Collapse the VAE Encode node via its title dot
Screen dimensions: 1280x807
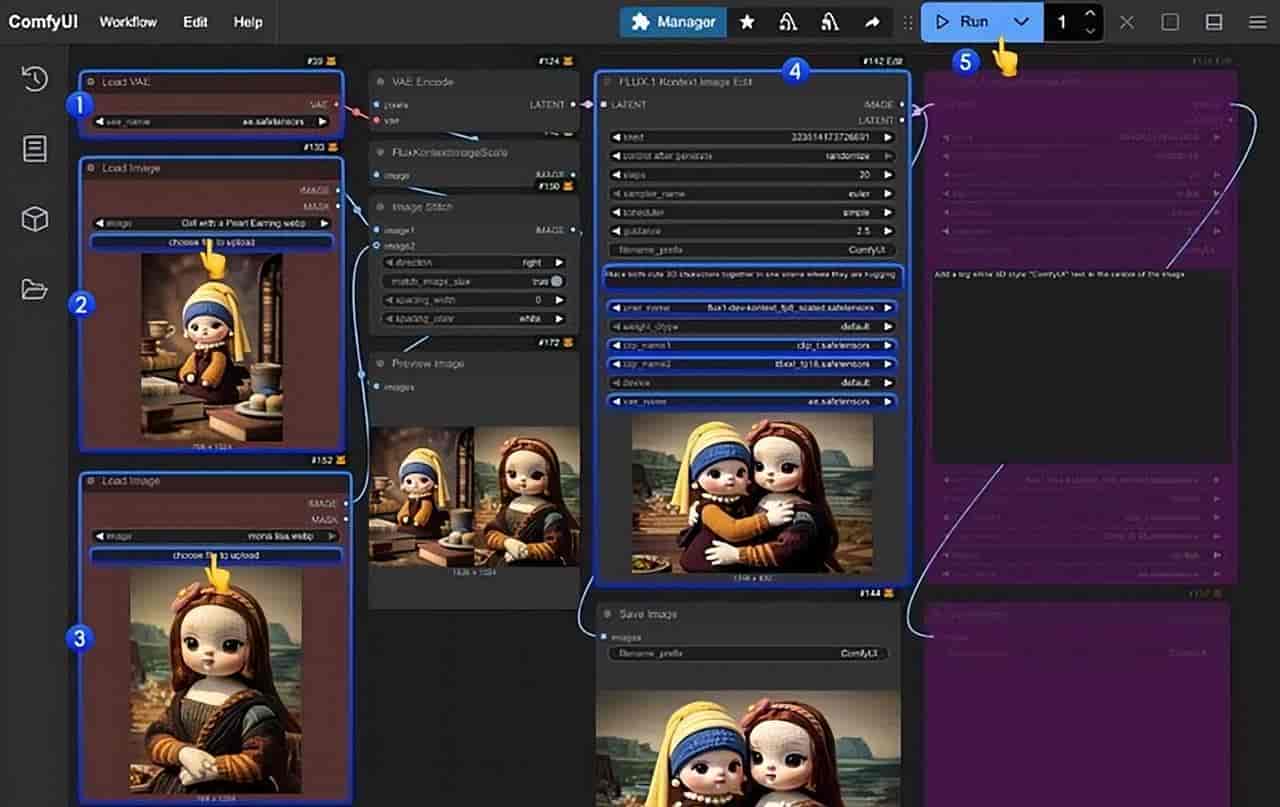381,83
